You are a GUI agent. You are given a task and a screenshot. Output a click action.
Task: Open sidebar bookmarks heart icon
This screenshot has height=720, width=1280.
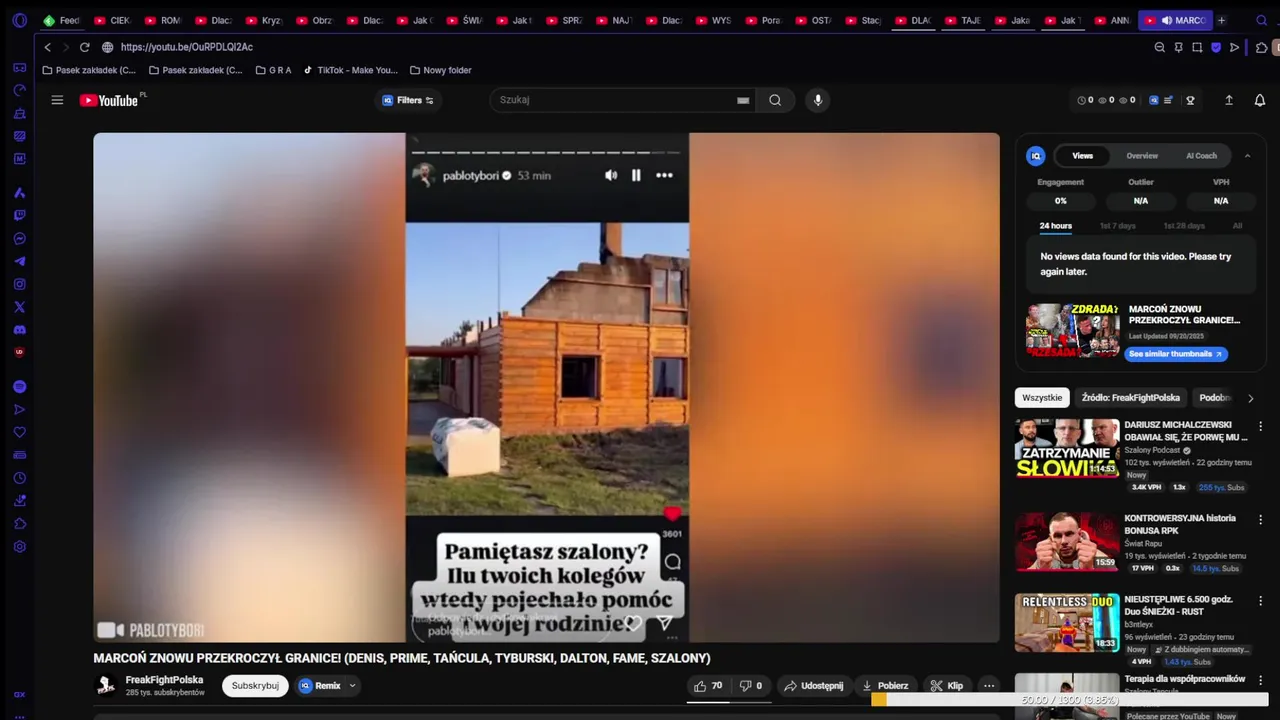pyautogui.click(x=19, y=432)
